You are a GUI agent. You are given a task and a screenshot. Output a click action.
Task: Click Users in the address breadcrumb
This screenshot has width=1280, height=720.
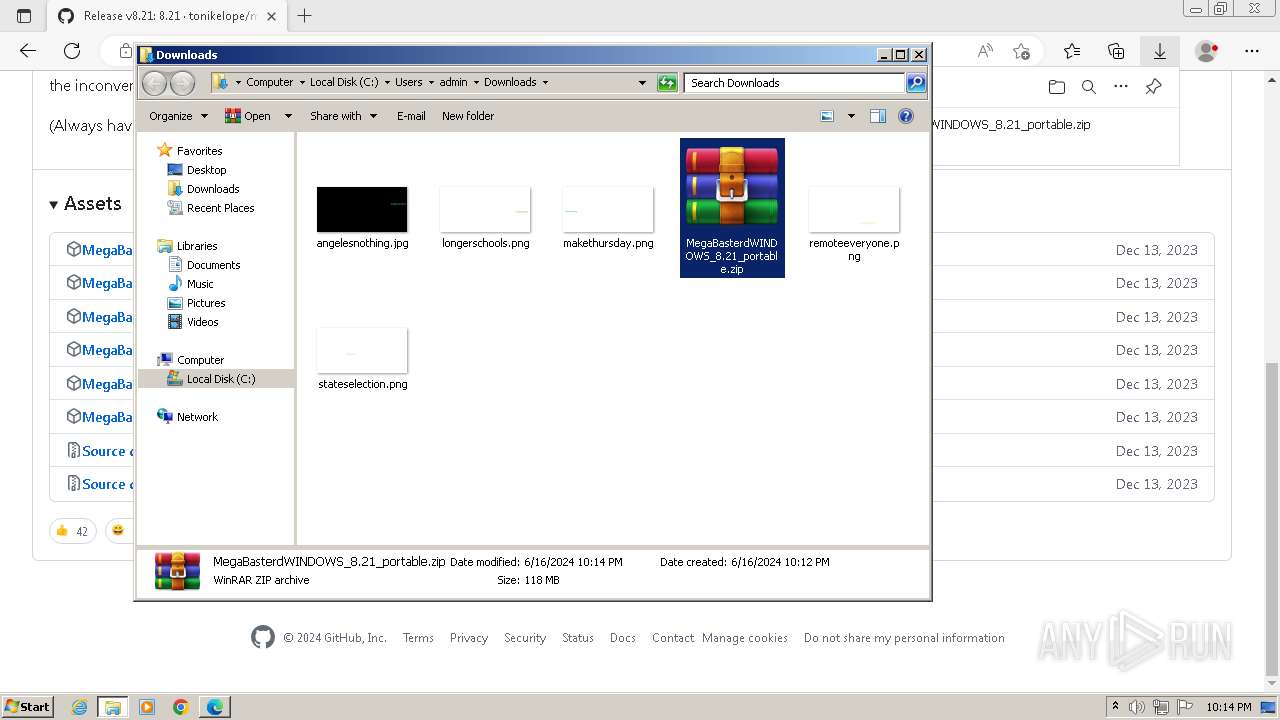click(408, 82)
